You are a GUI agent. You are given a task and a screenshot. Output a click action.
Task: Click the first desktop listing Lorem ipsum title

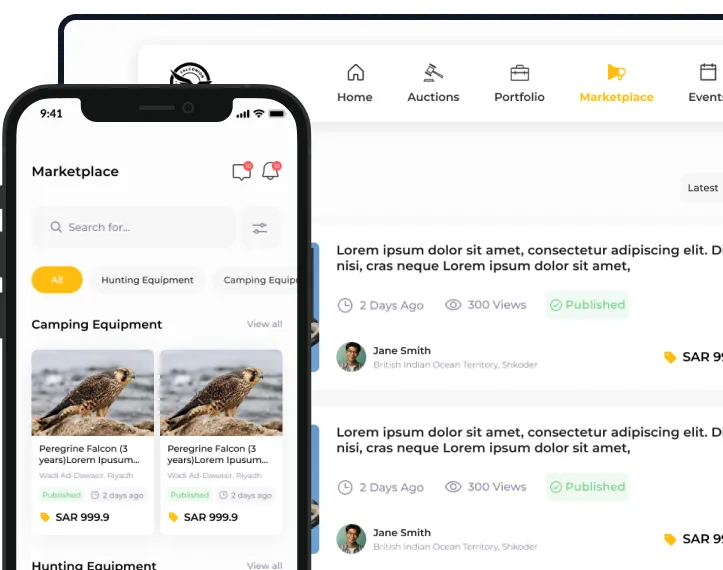point(529,258)
